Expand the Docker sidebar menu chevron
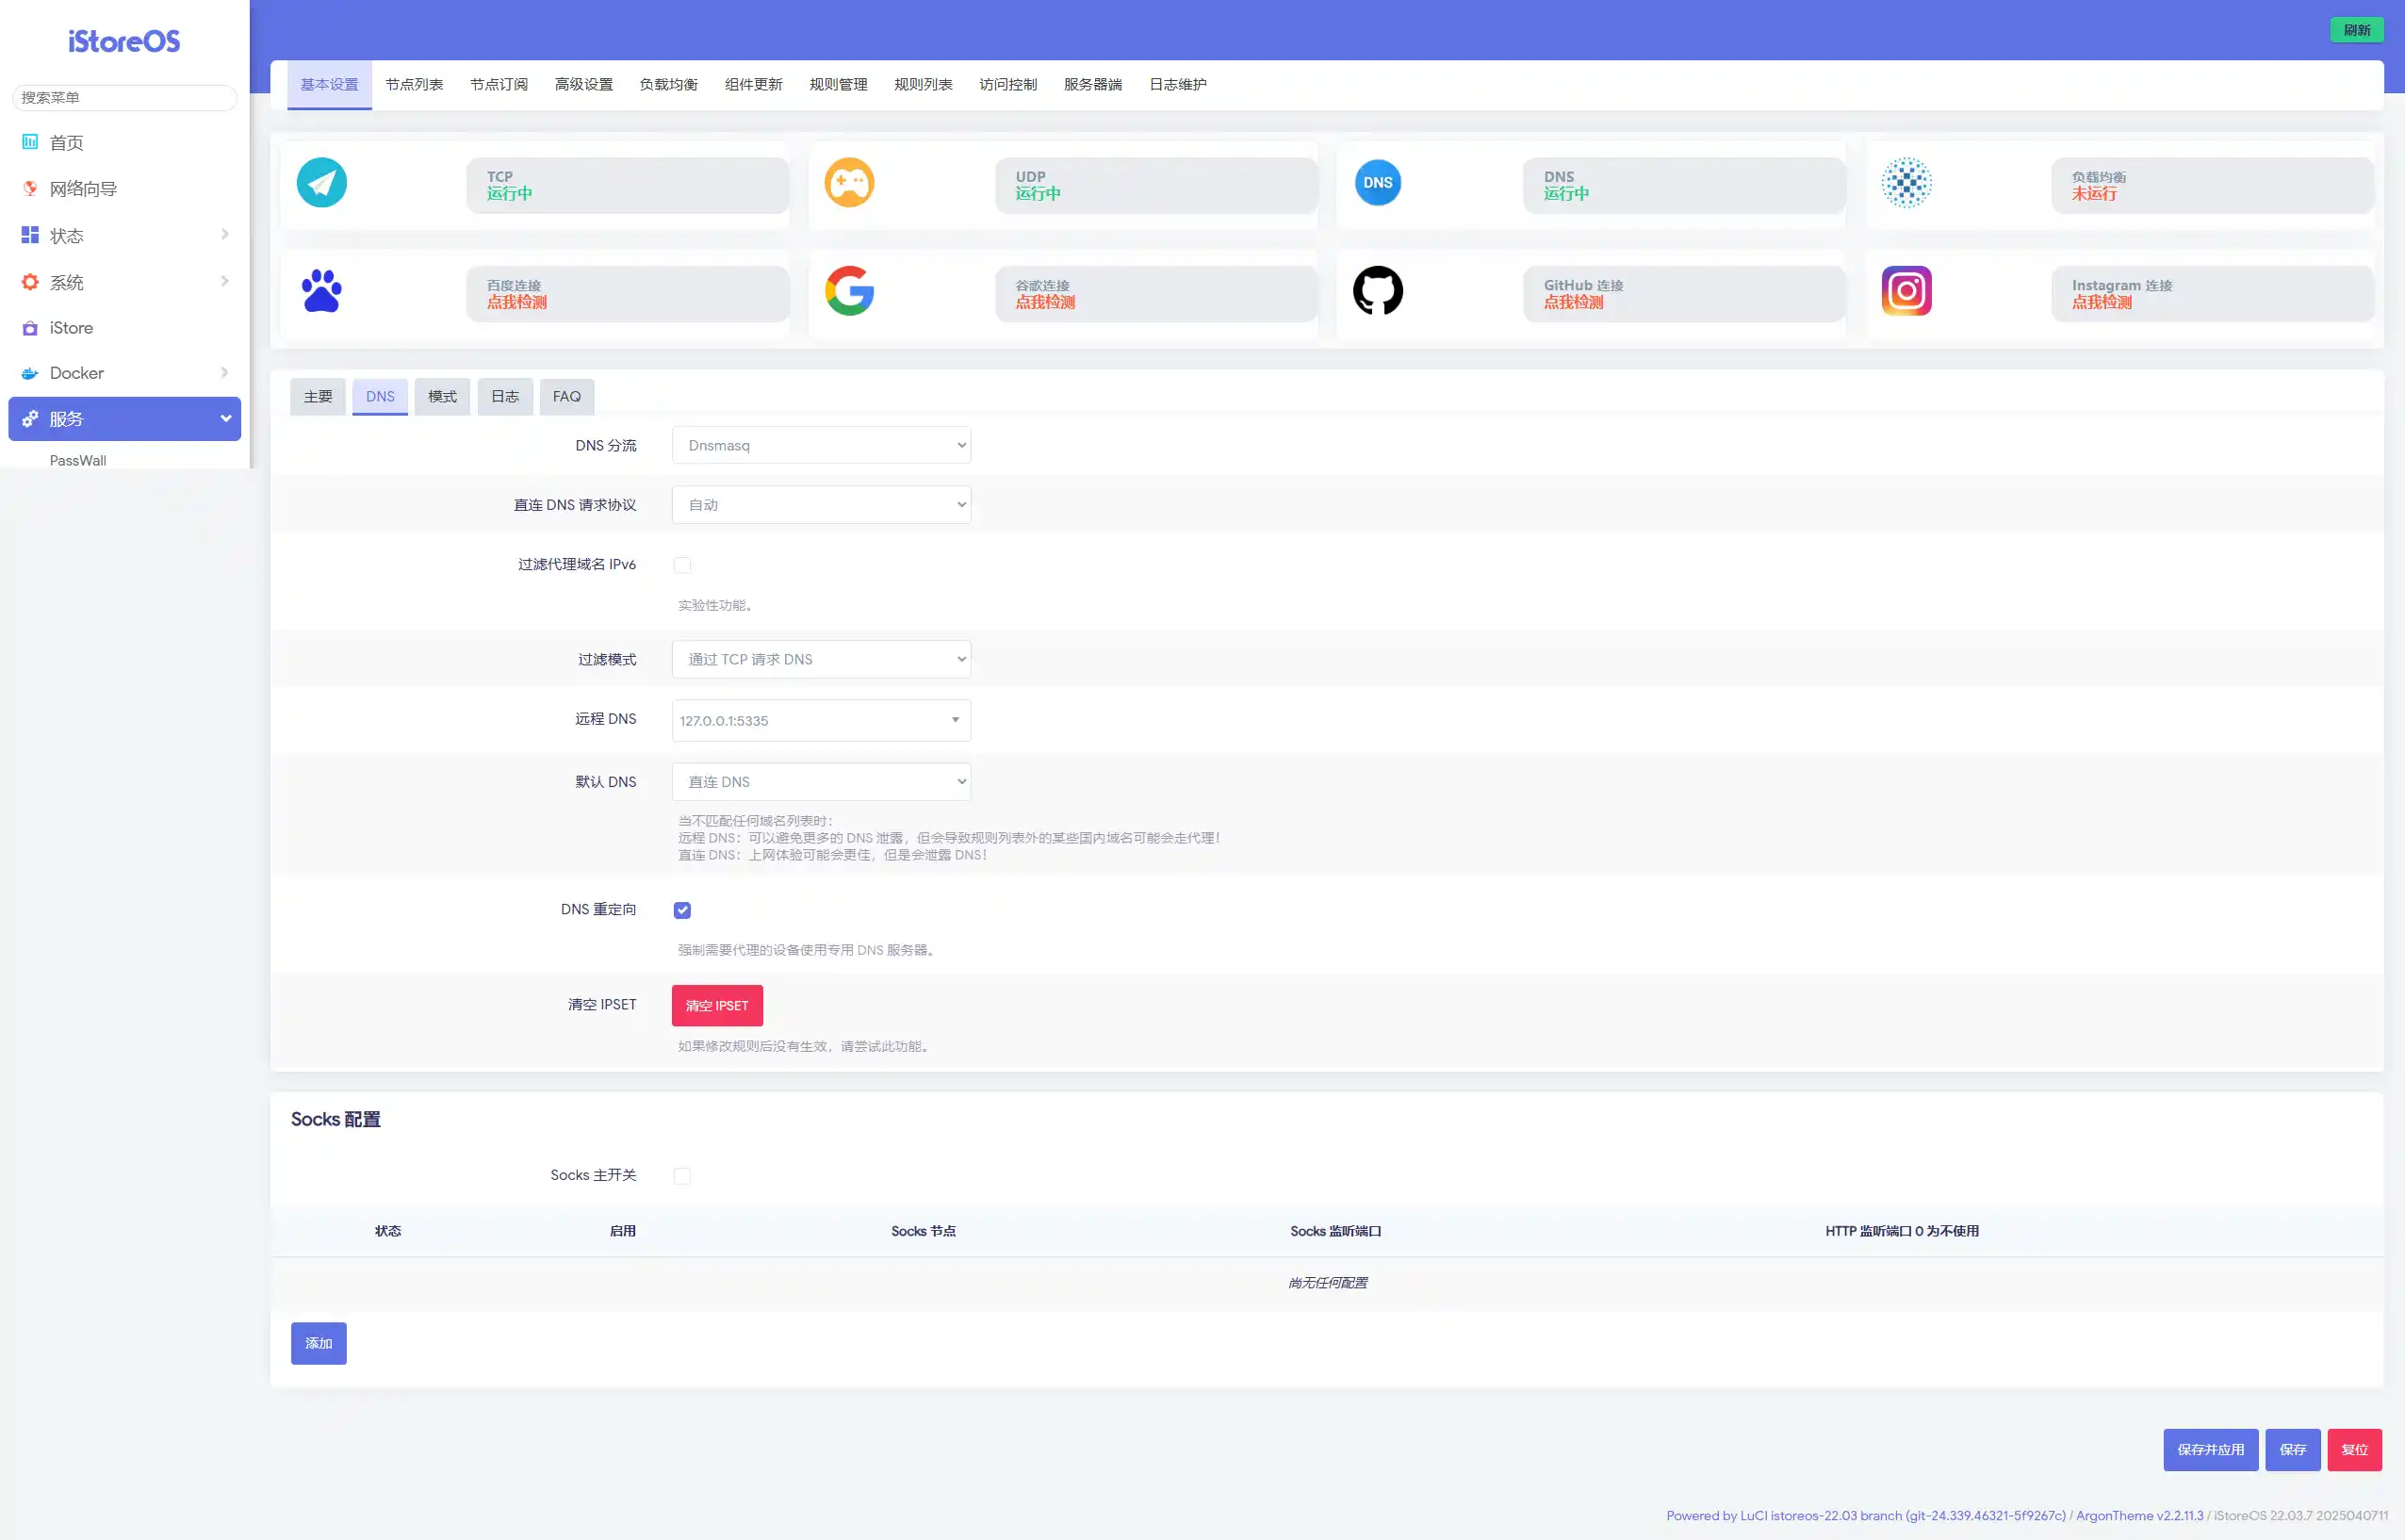This screenshot has height=1540, width=2405. [x=225, y=373]
